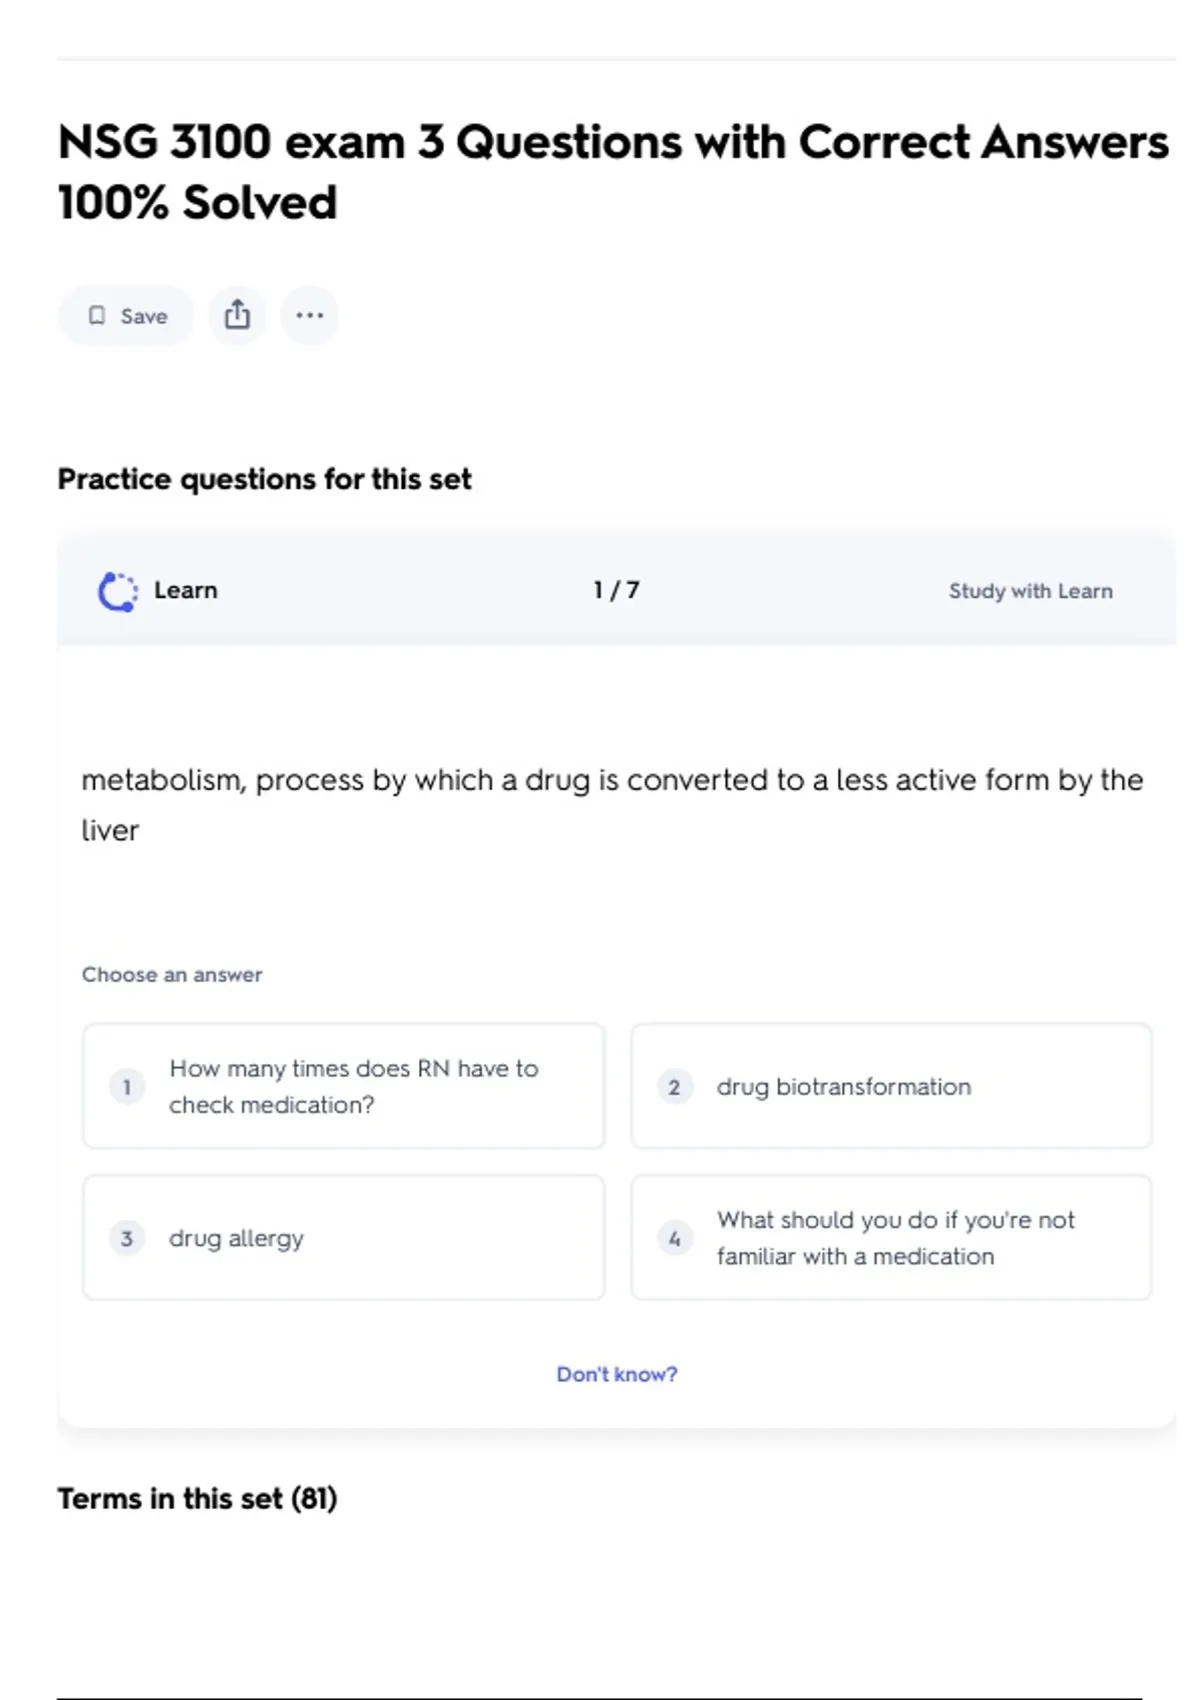This screenshot has height=1700, width=1200.
Task: Pick 'What should you do' answer option
Action: pos(895,1238)
